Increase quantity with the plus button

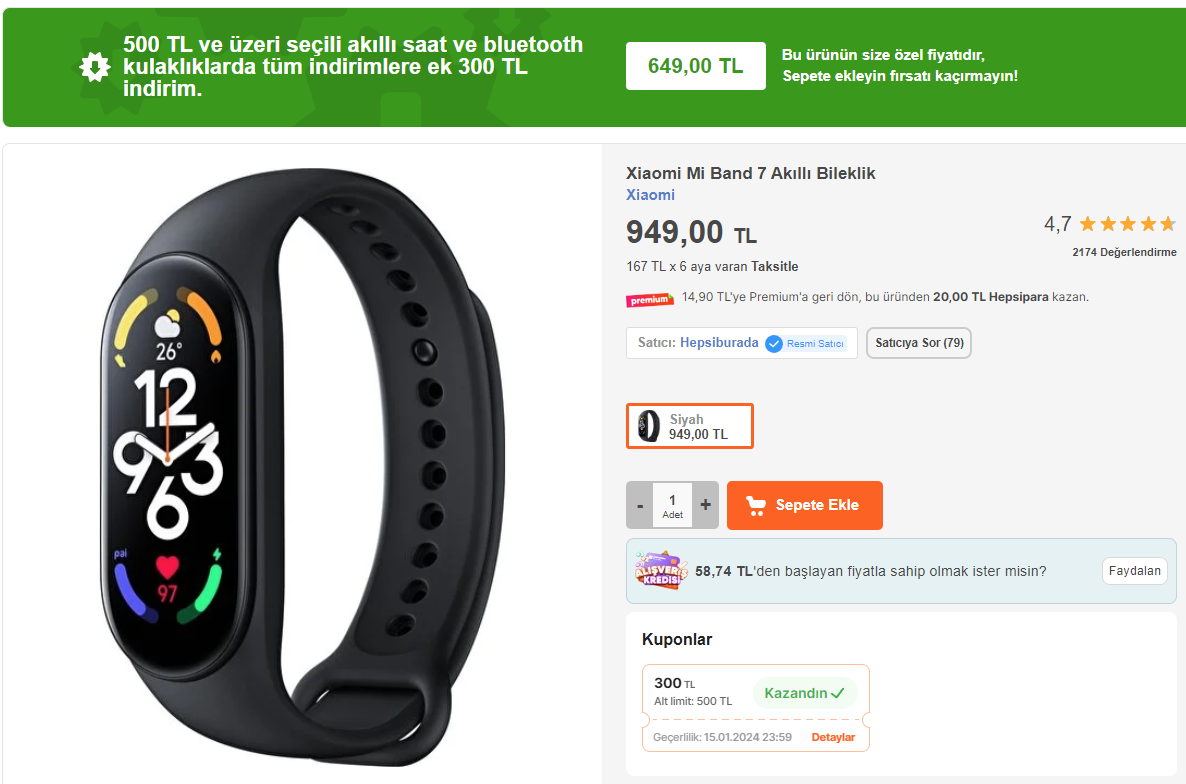point(706,505)
